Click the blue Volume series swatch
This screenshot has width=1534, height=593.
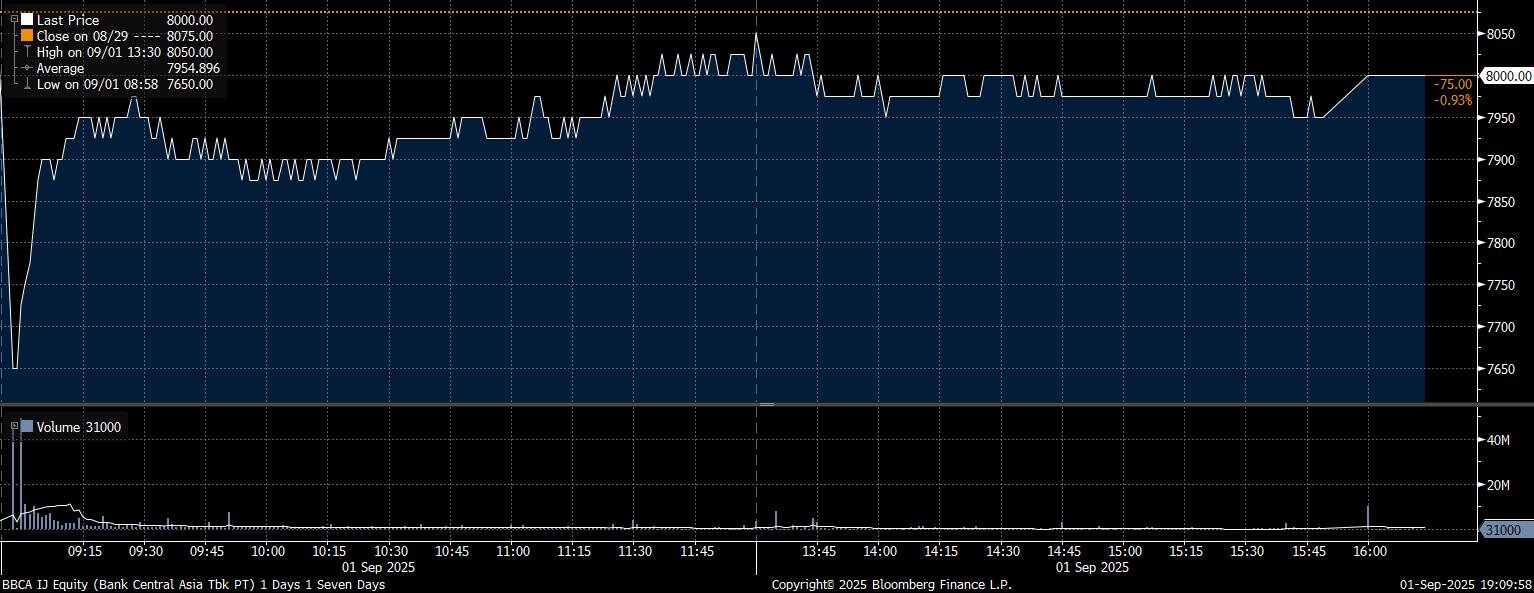tap(27, 427)
